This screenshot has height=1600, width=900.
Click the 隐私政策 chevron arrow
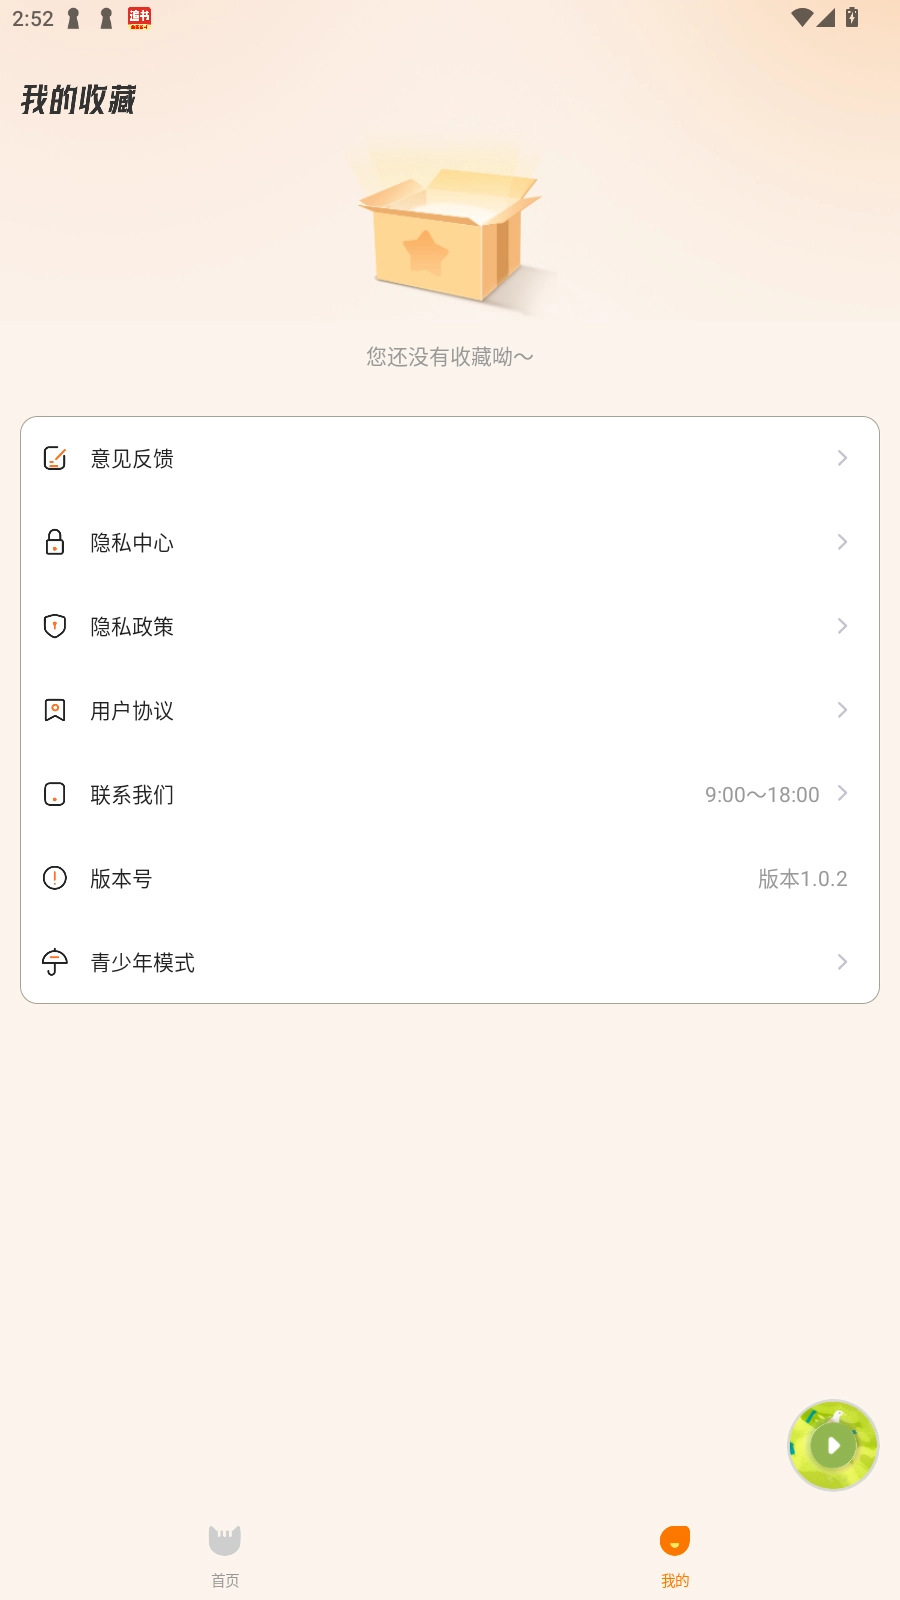click(x=842, y=626)
